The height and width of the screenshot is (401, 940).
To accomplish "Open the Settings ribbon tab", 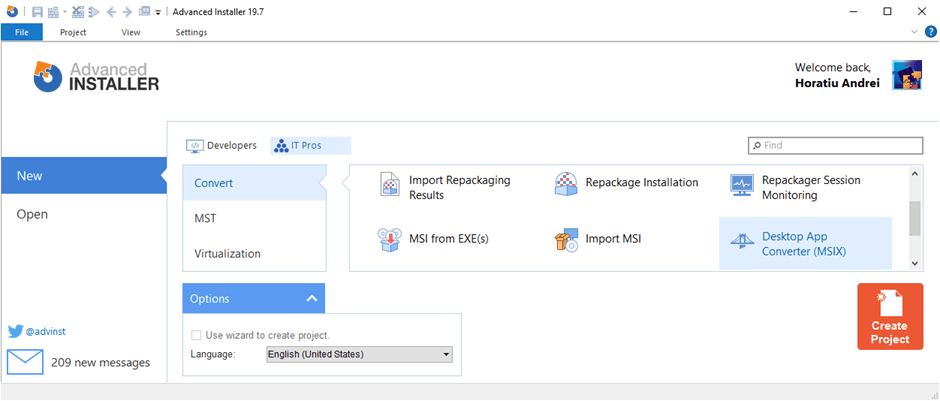I will click(x=191, y=32).
